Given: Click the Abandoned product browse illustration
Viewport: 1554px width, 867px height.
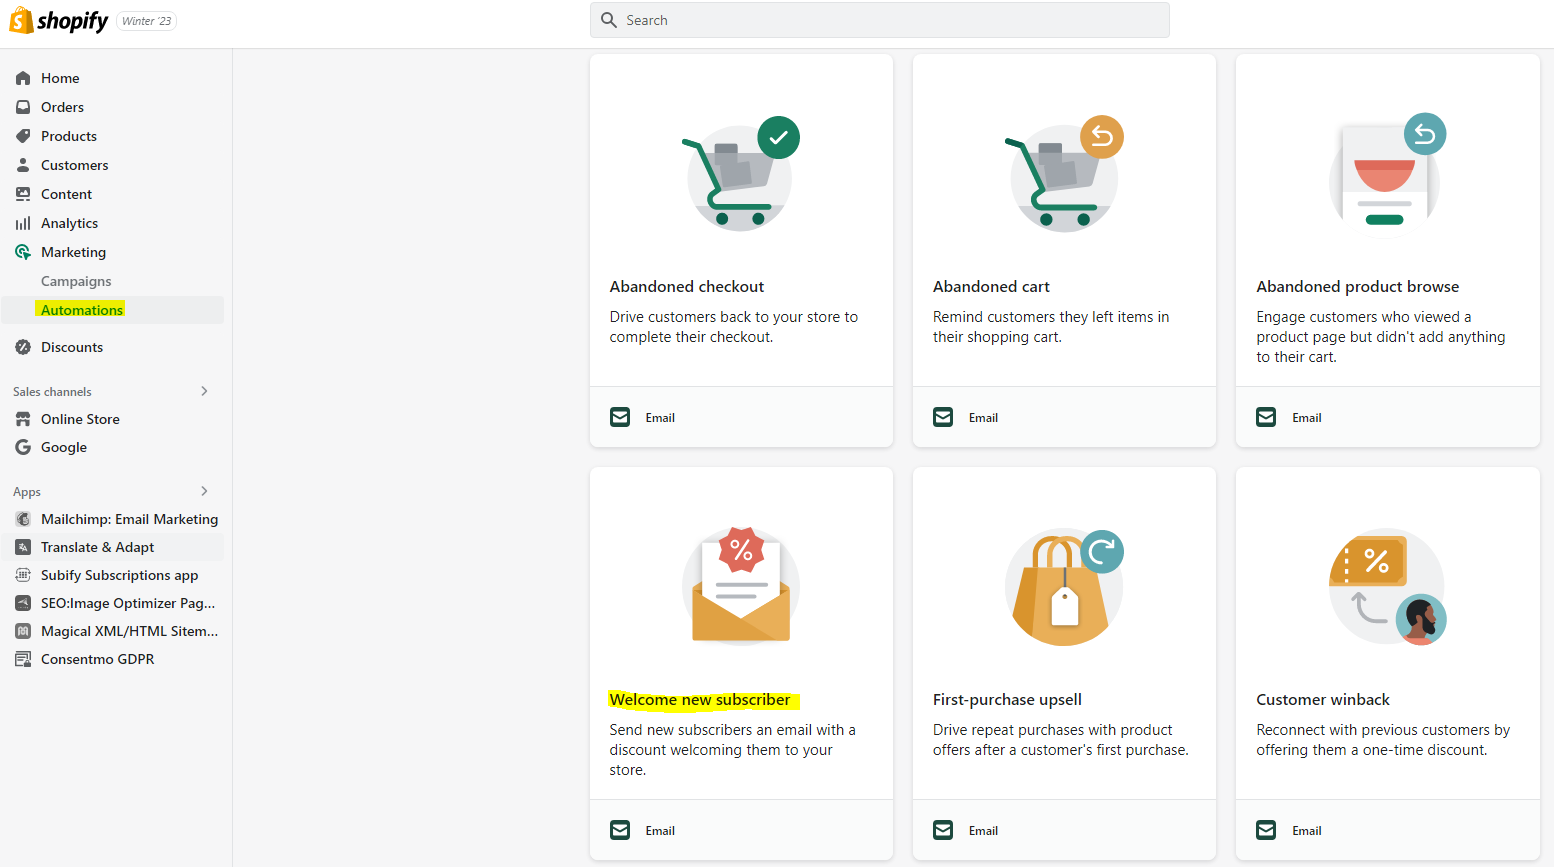Looking at the screenshot, I should [x=1388, y=171].
